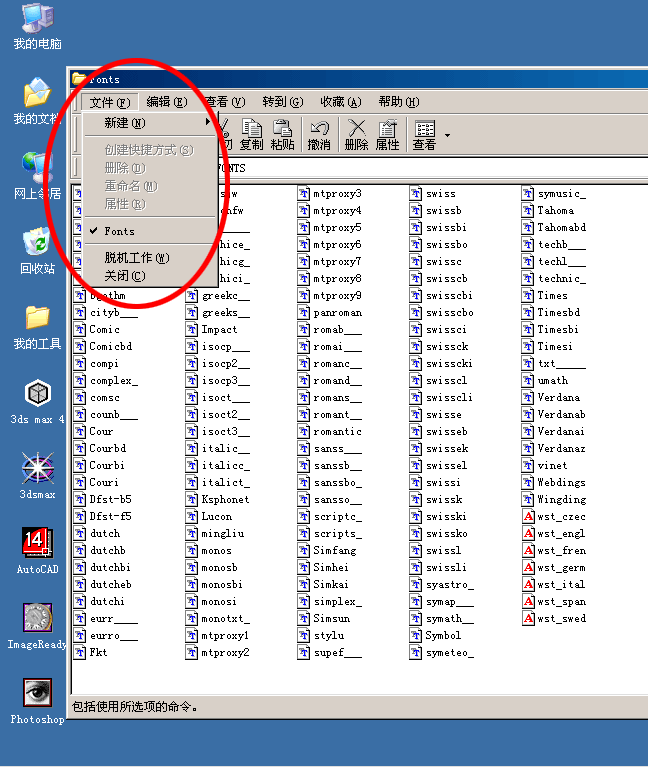Toggle the checked Fonts menu entry
The image size is (648, 768).
[119, 231]
